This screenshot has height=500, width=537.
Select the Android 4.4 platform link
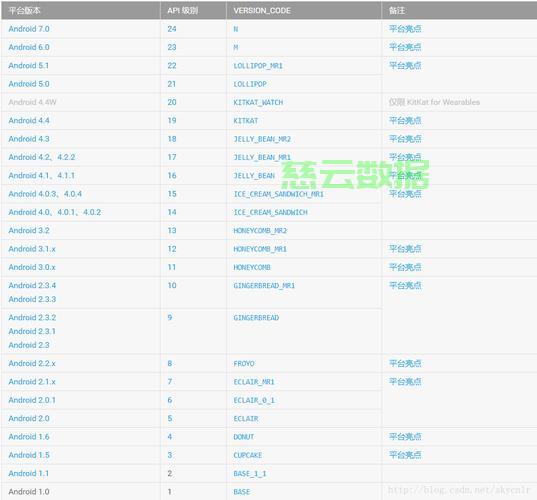[29, 121]
